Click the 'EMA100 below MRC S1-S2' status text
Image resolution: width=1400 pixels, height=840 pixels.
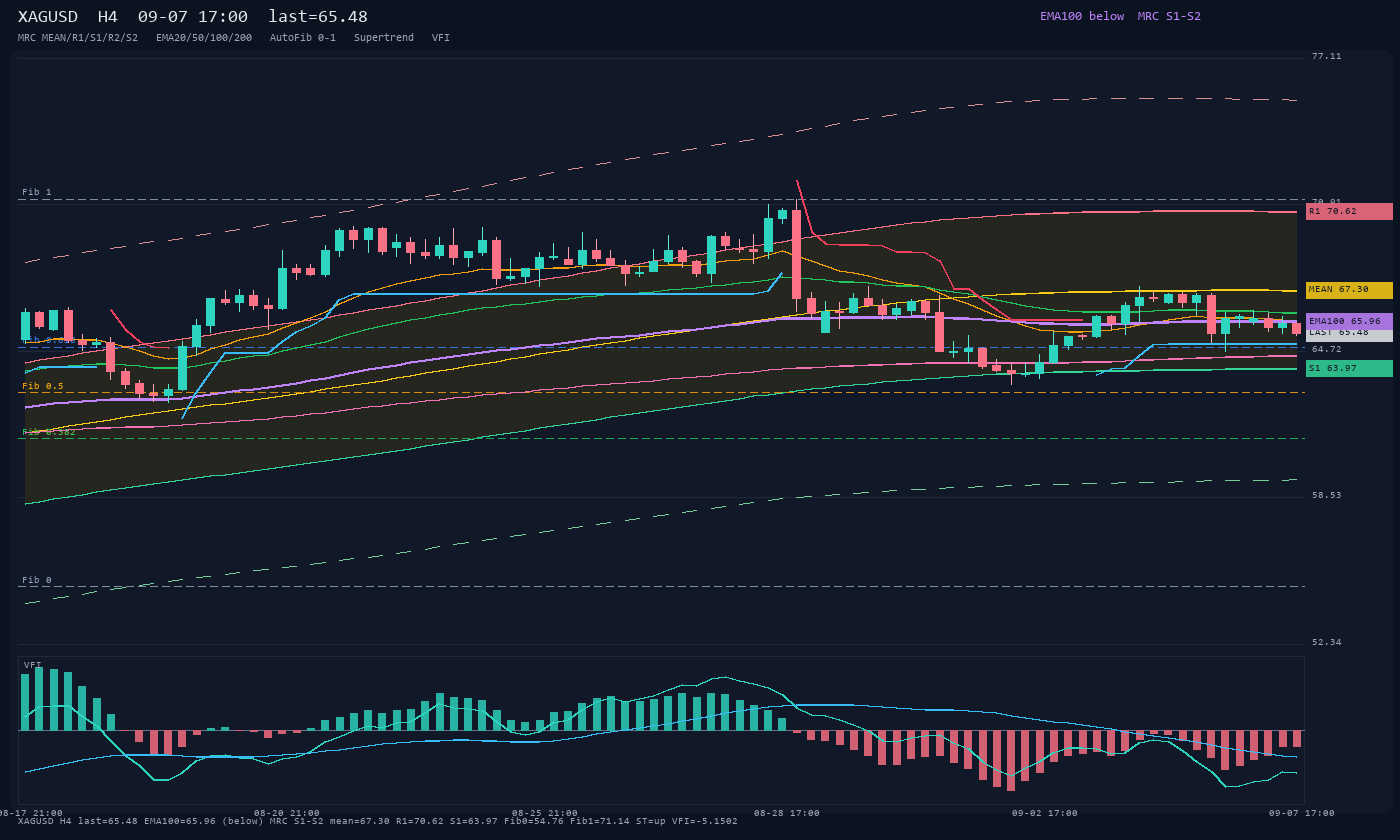(1120, 16)
